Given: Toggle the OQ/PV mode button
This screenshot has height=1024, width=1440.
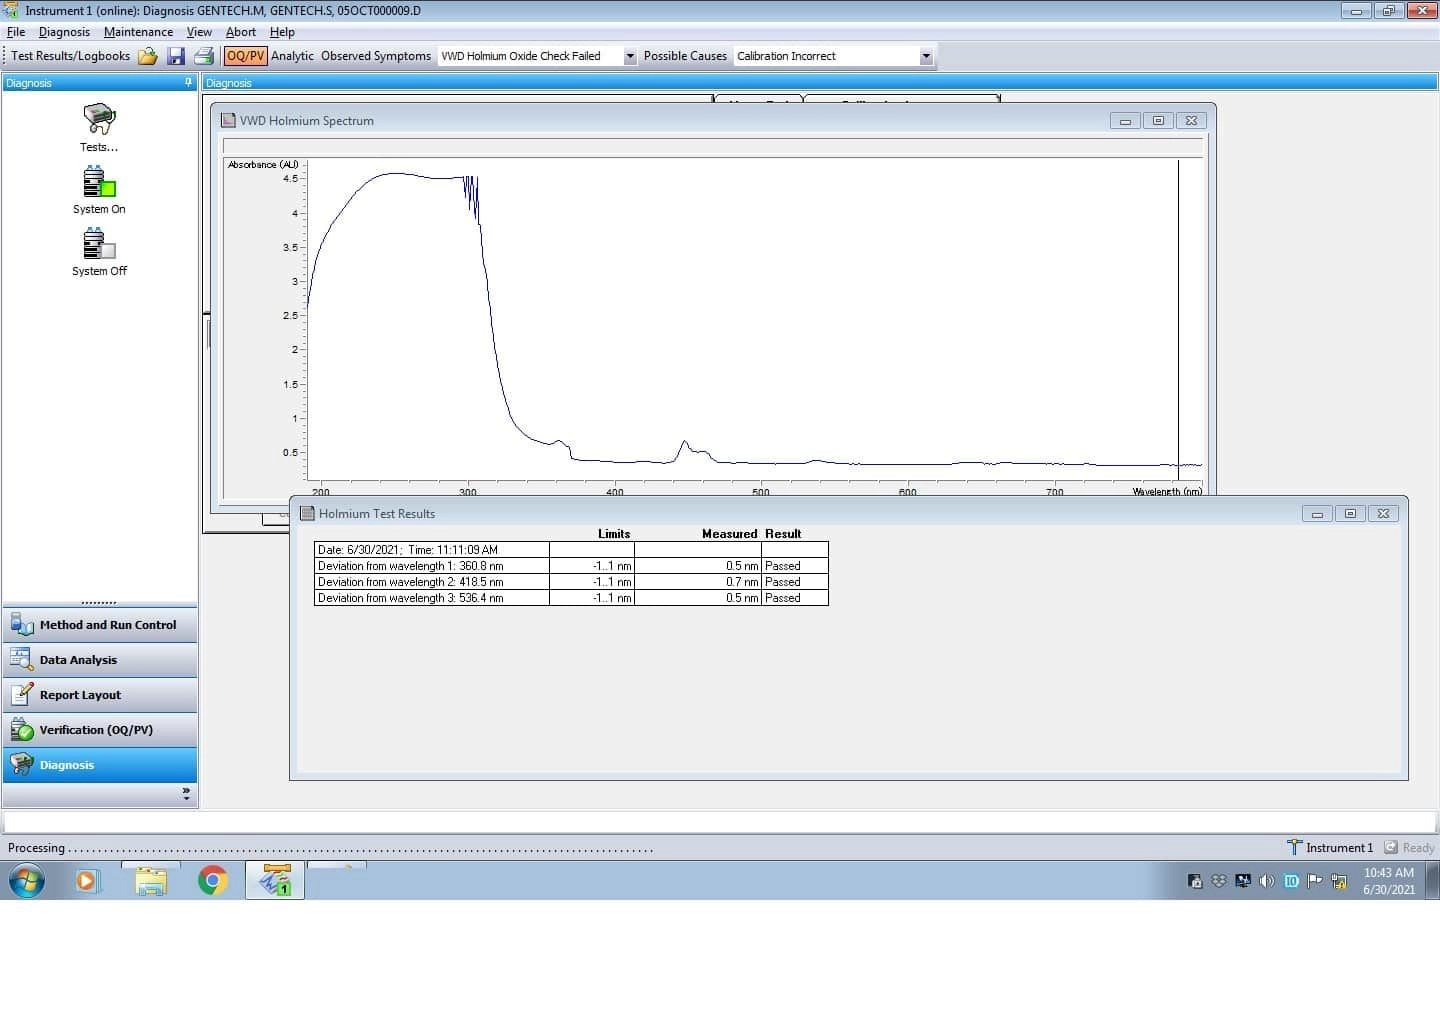Looking at the screenshot, I should [x=245, y=56].
